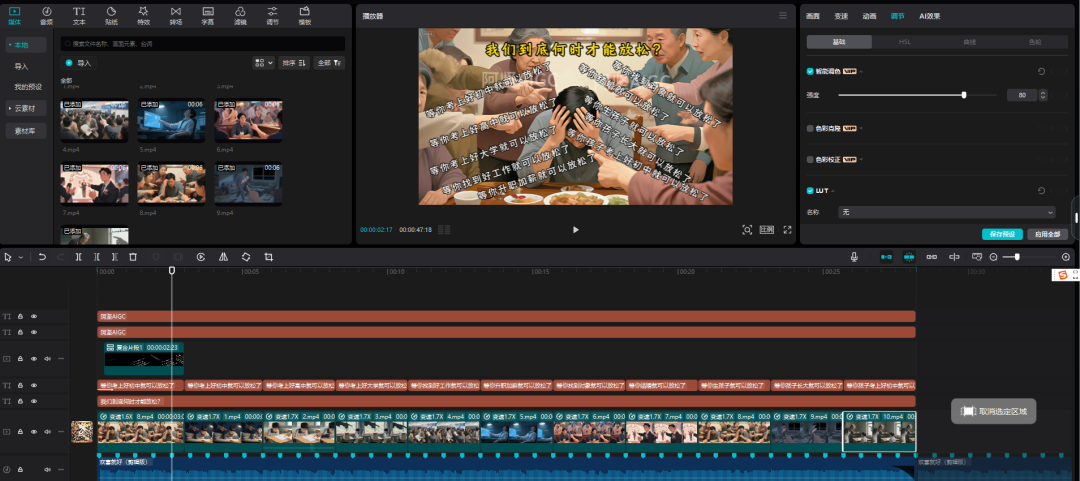Click the 导入 button with plus circle
The height and width of the screenshot is (481, 1080).
point(79,63)
